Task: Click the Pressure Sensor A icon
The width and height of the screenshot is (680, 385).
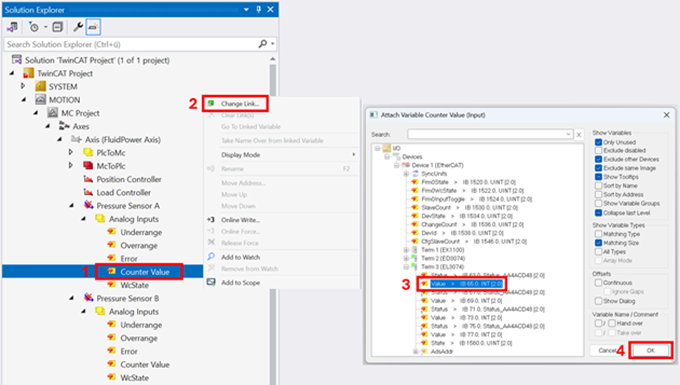Action: [x=88, y=205]
